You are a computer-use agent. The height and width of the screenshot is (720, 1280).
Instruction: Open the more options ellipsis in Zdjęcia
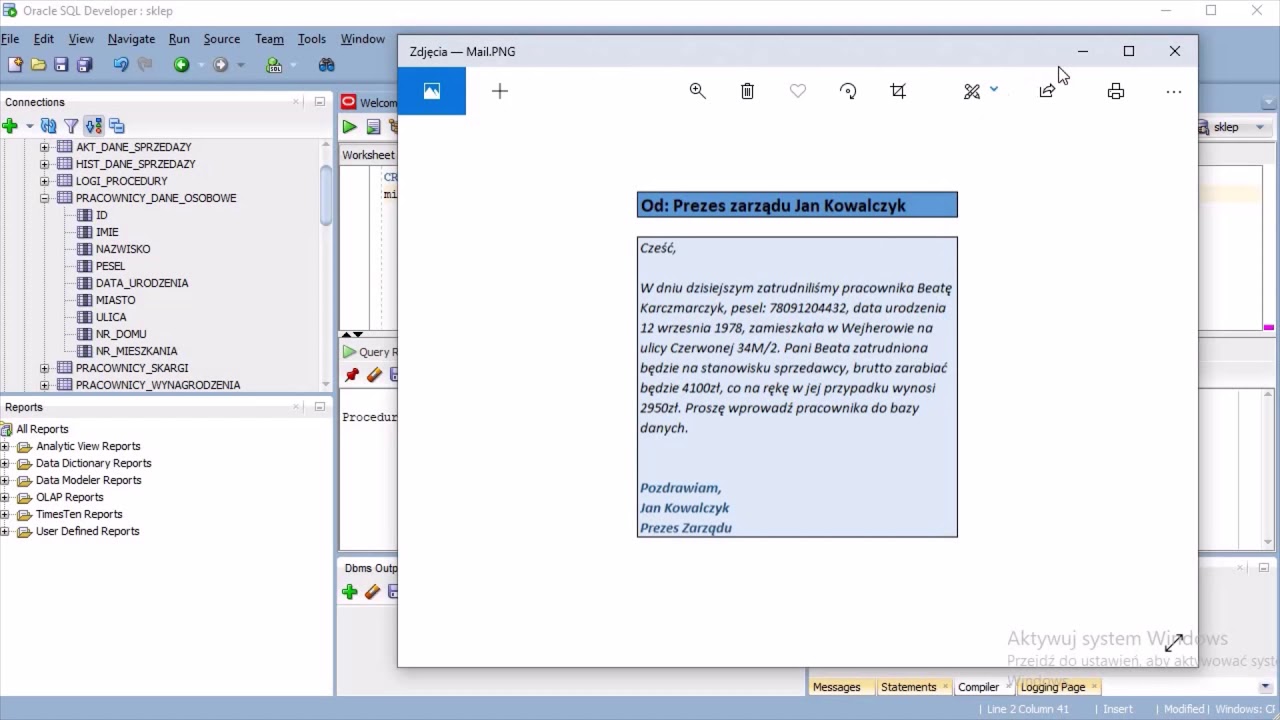click(1174, 91)
